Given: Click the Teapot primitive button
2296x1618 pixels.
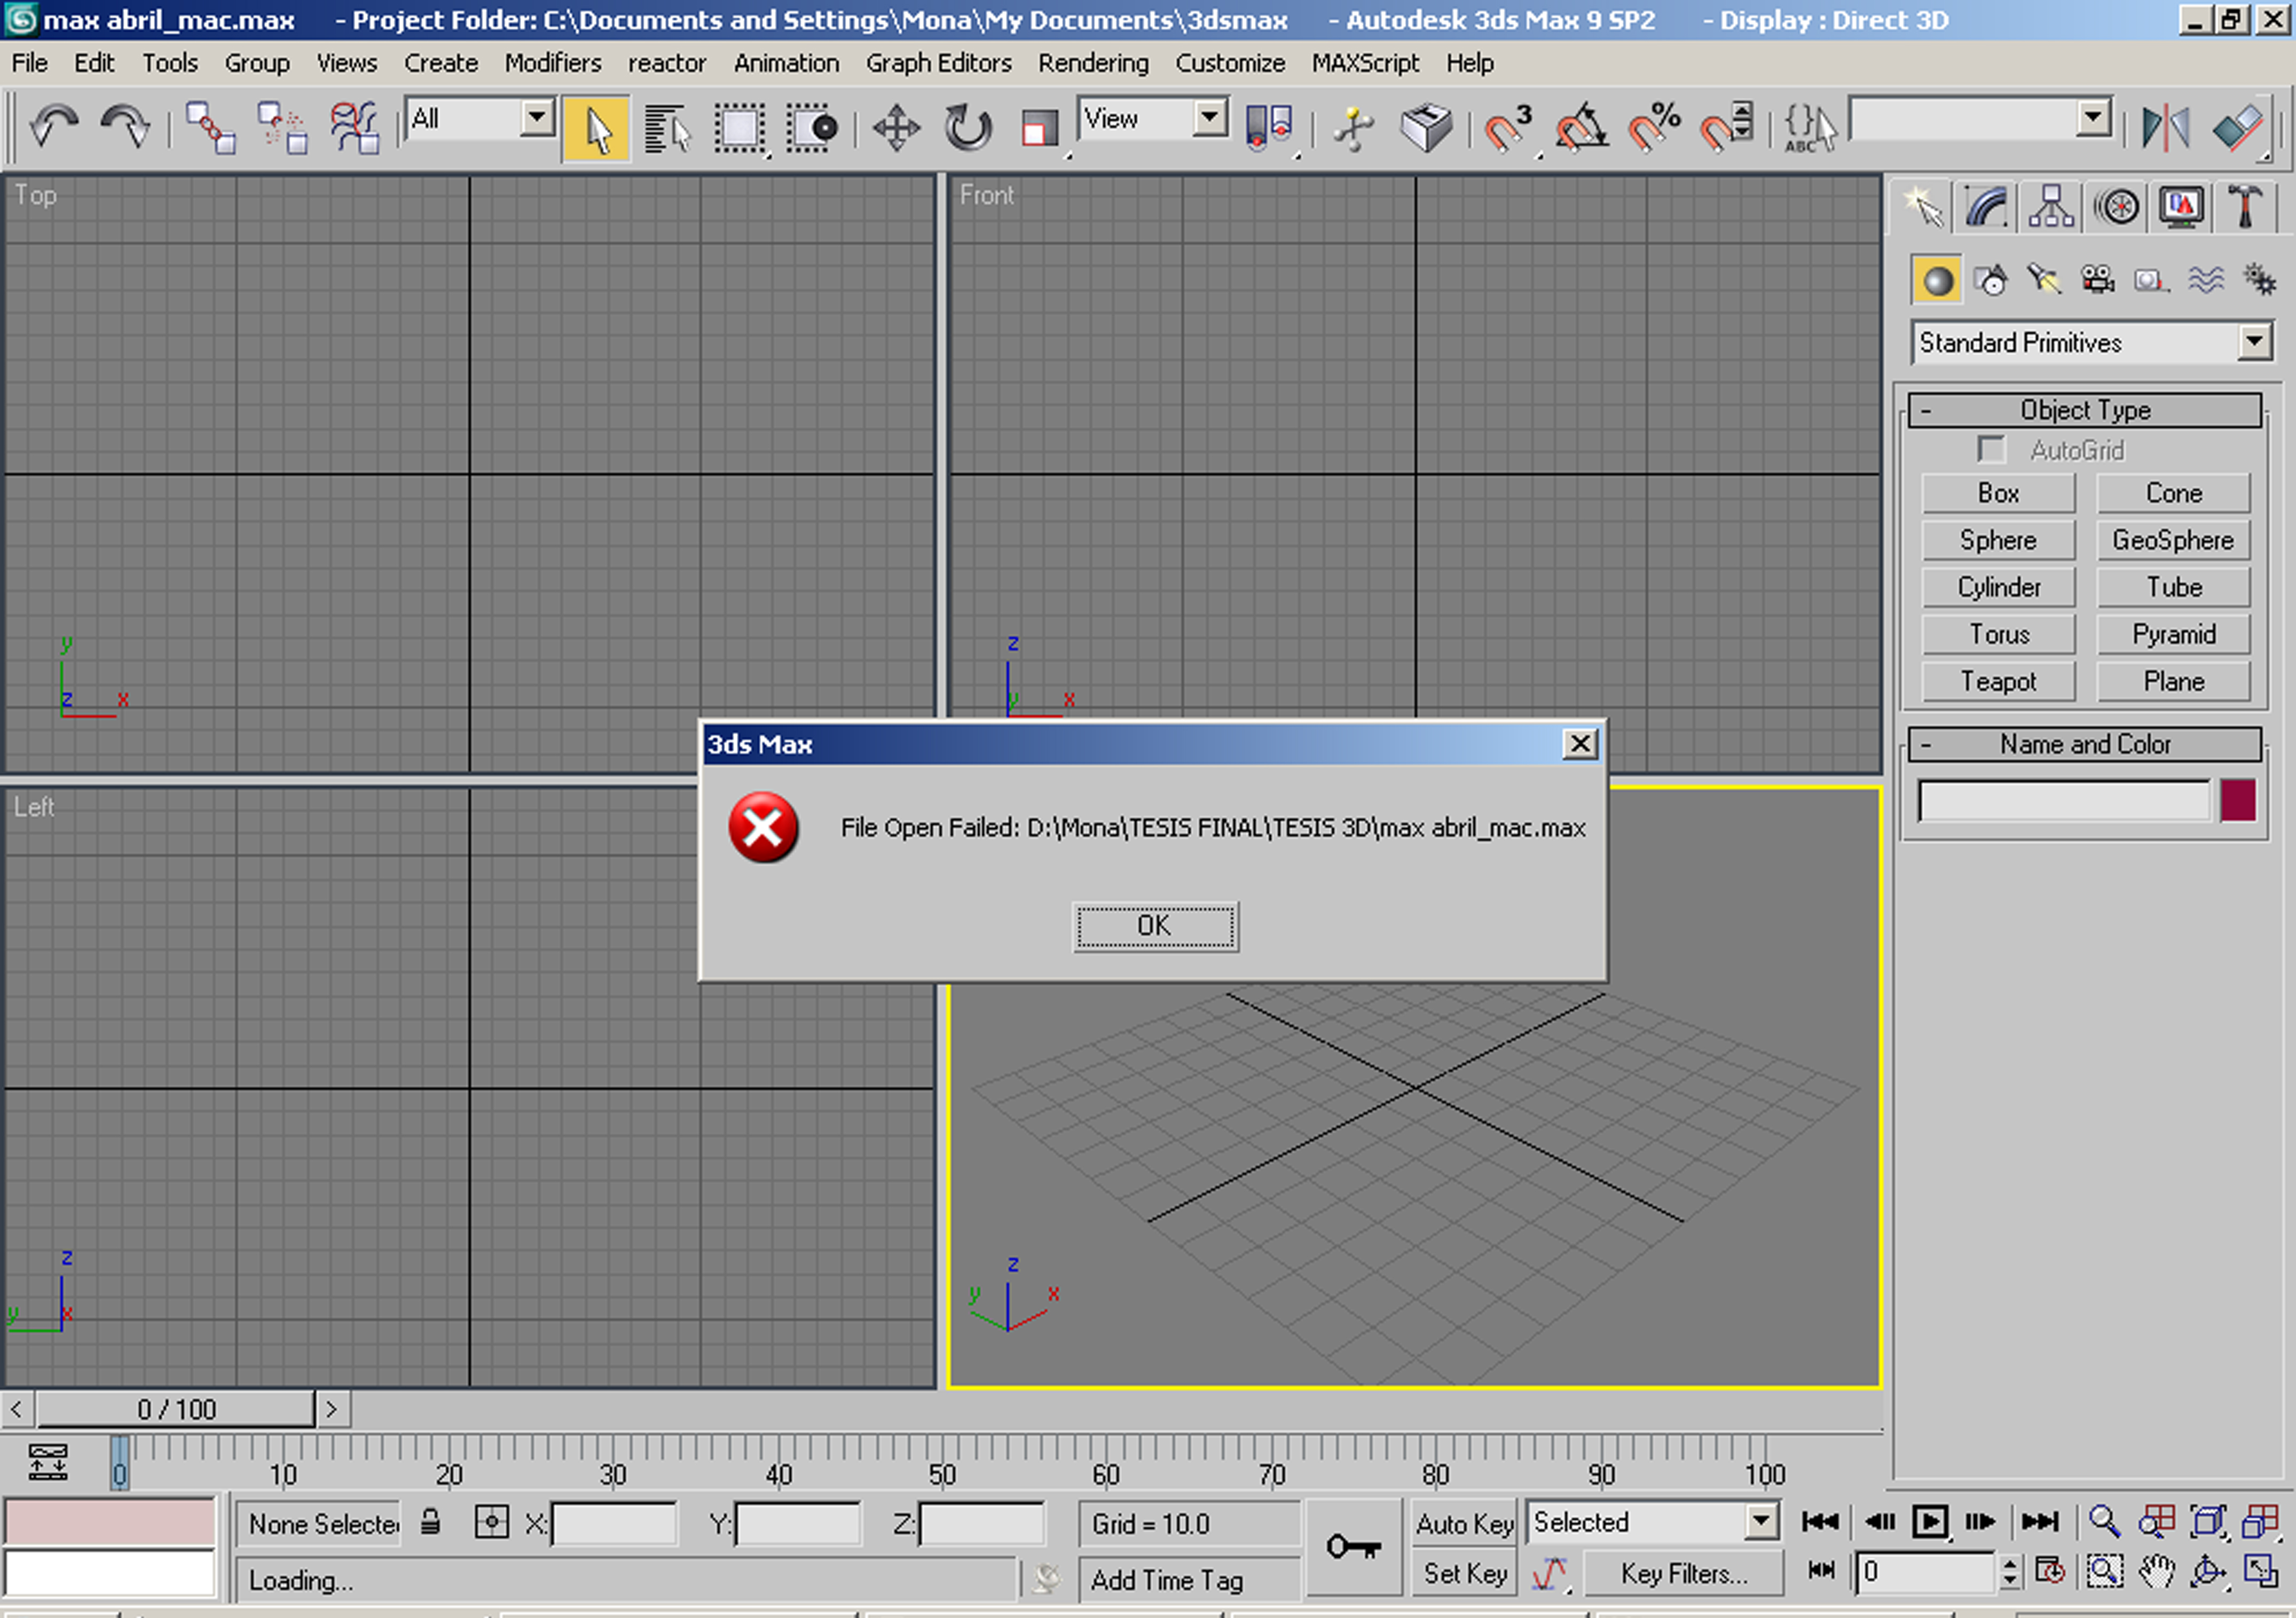Looking at the screenshot, I should click(1997, 681).
